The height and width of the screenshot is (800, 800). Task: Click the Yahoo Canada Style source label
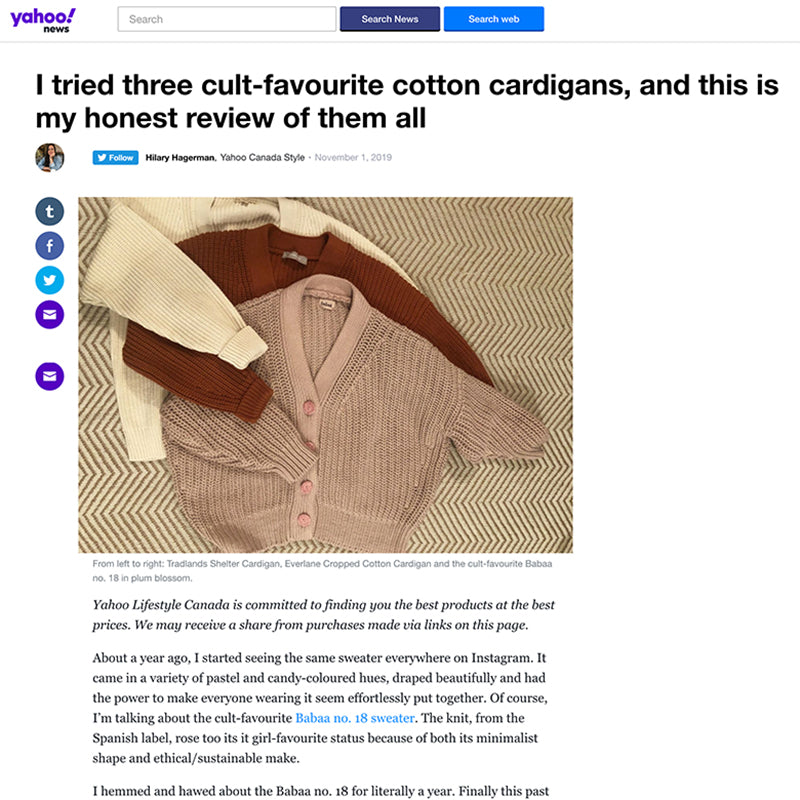click(x=262, y=158)
